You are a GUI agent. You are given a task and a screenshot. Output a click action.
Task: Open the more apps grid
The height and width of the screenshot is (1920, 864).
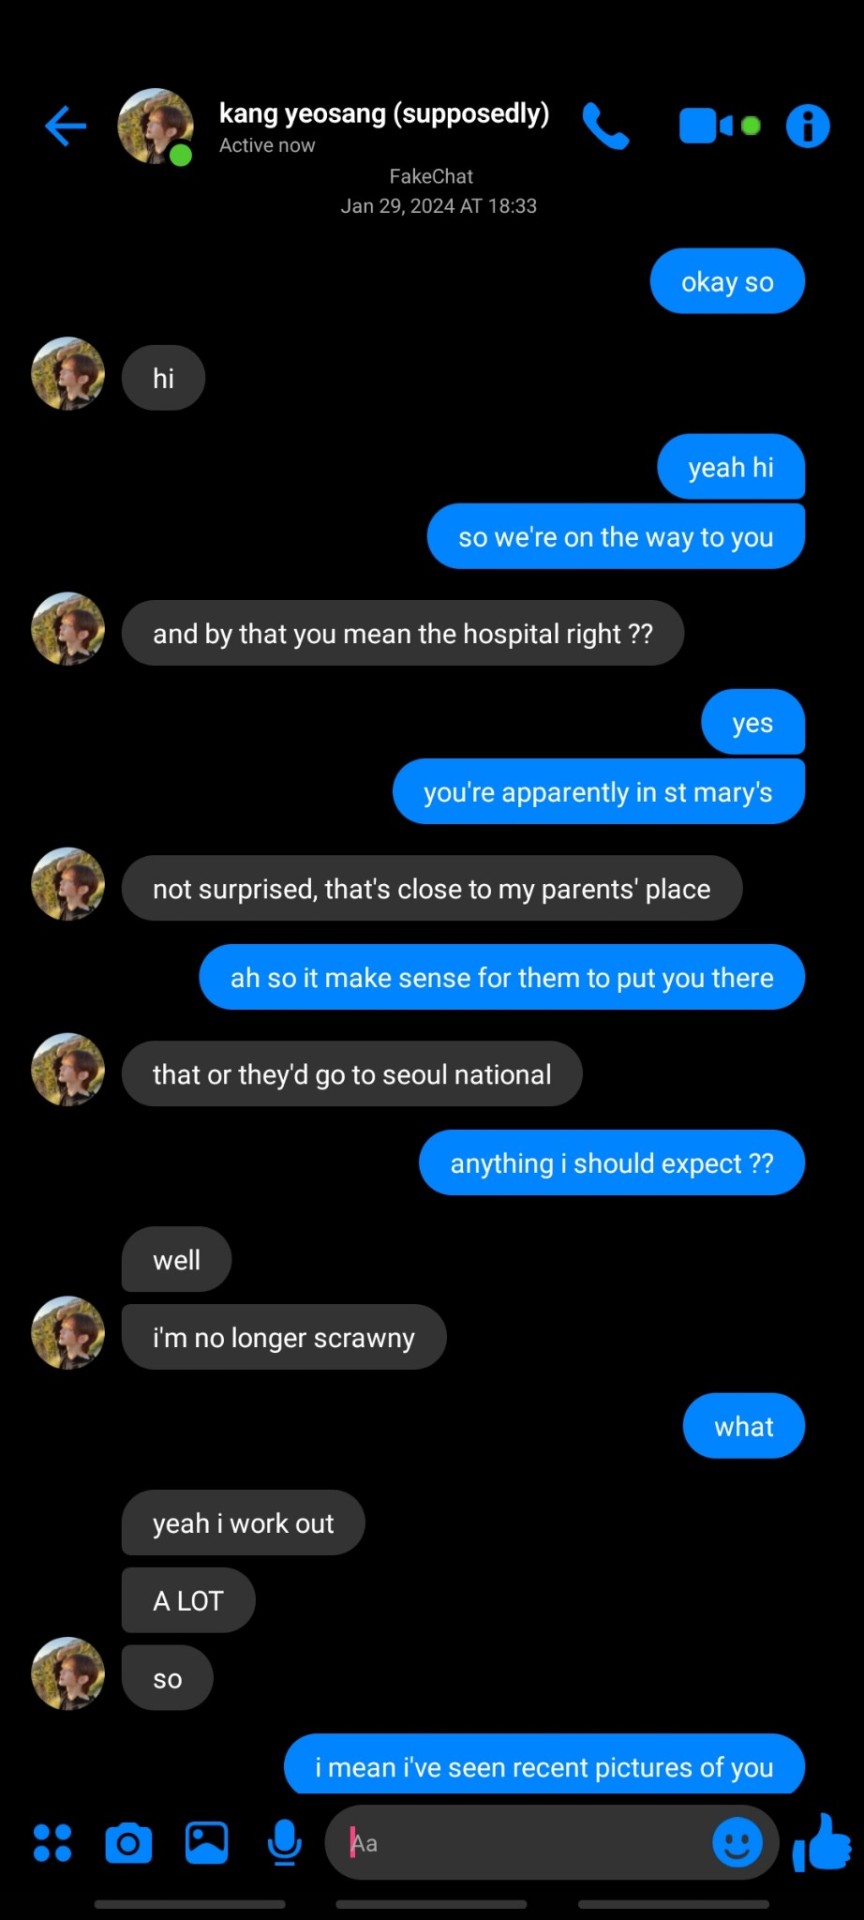click(x=52, y=1842)
